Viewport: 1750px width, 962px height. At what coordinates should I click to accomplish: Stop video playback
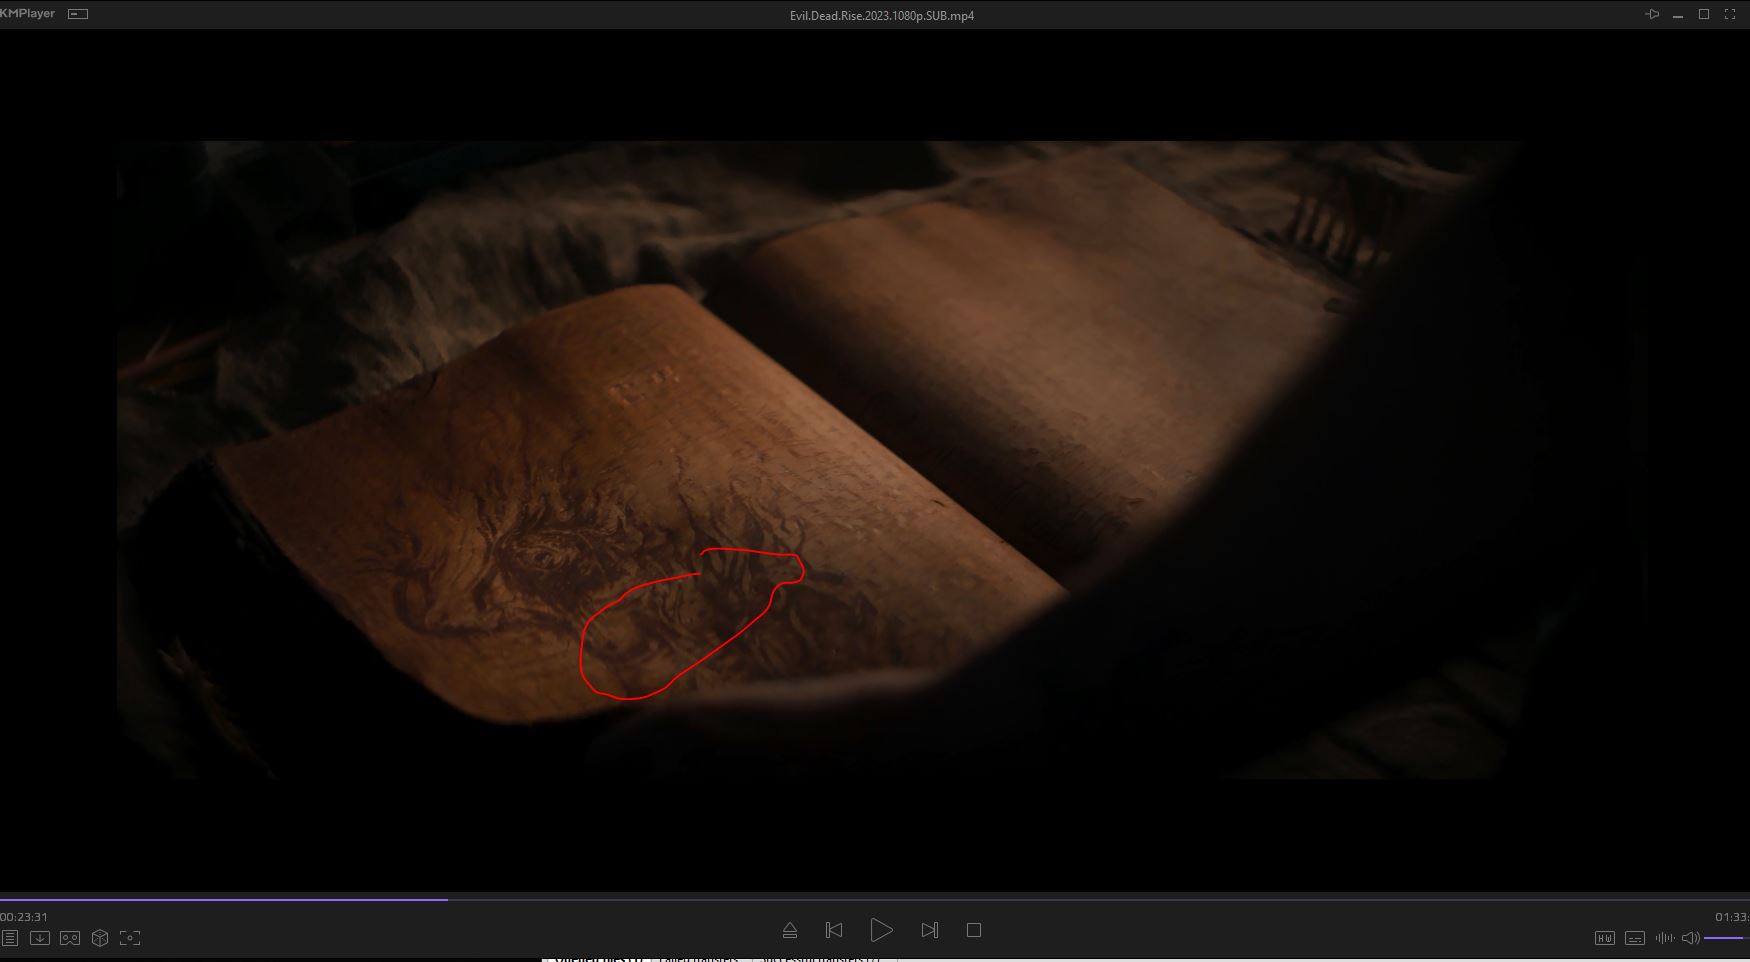974,930
